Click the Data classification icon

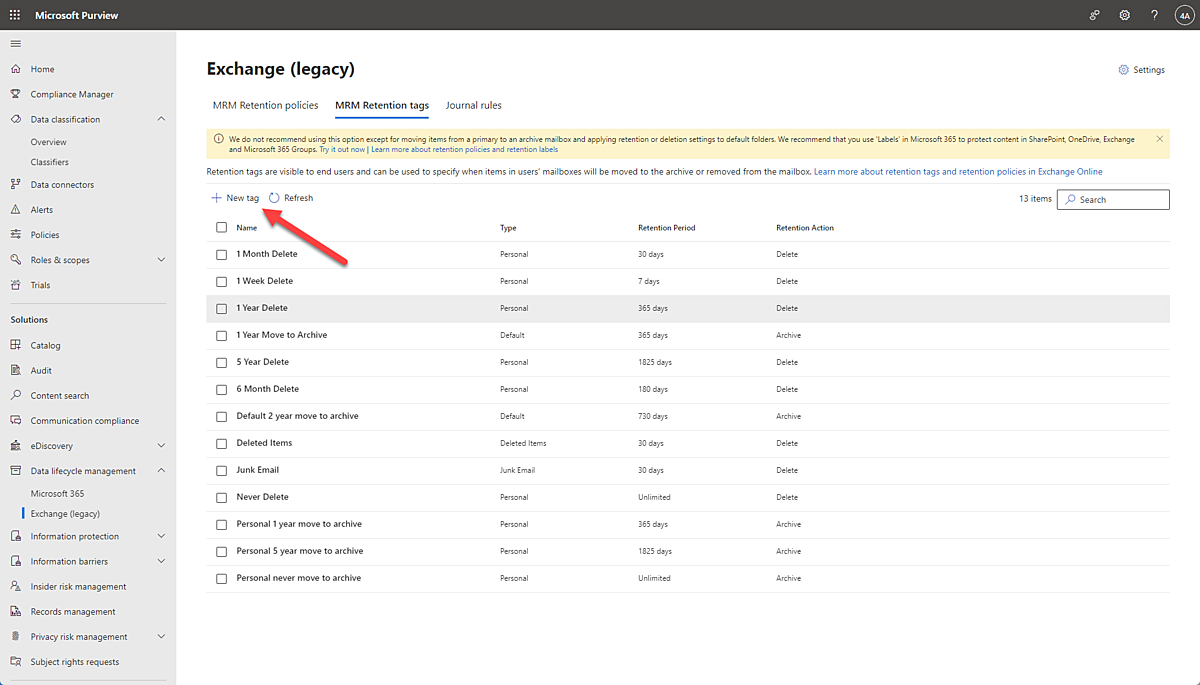[x=15, y=119]
